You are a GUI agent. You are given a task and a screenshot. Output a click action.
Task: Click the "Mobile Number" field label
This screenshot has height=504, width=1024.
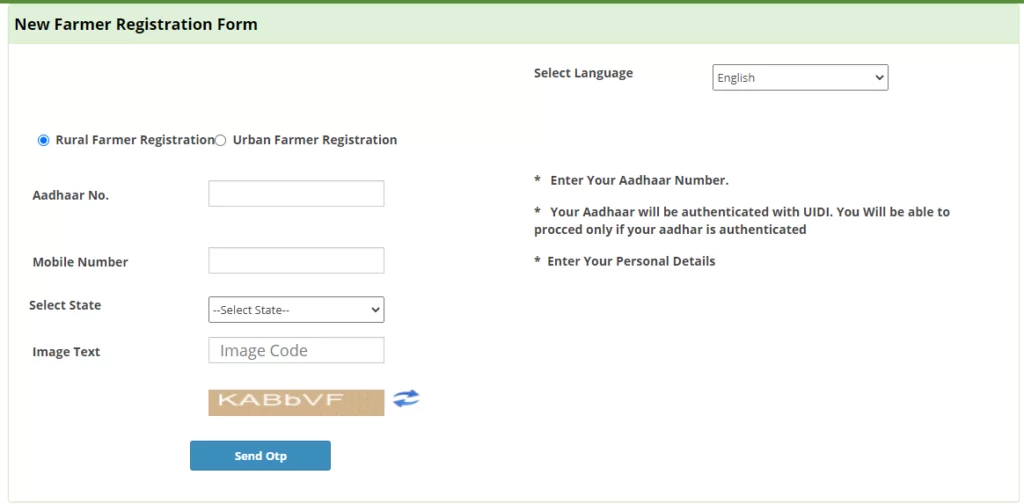point(80,262)
